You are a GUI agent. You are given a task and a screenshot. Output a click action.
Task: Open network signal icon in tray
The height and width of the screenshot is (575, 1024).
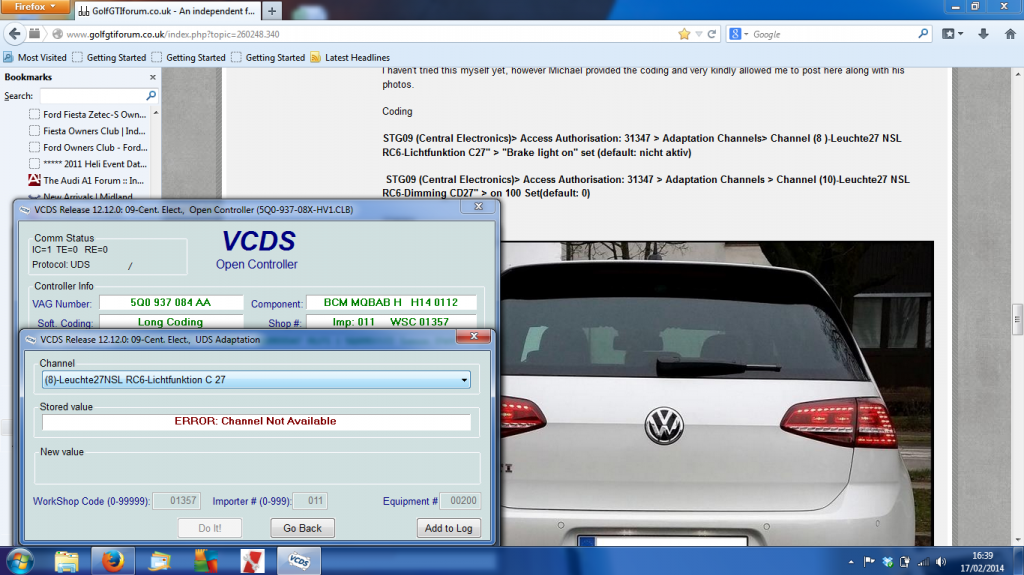pos(923,561)
